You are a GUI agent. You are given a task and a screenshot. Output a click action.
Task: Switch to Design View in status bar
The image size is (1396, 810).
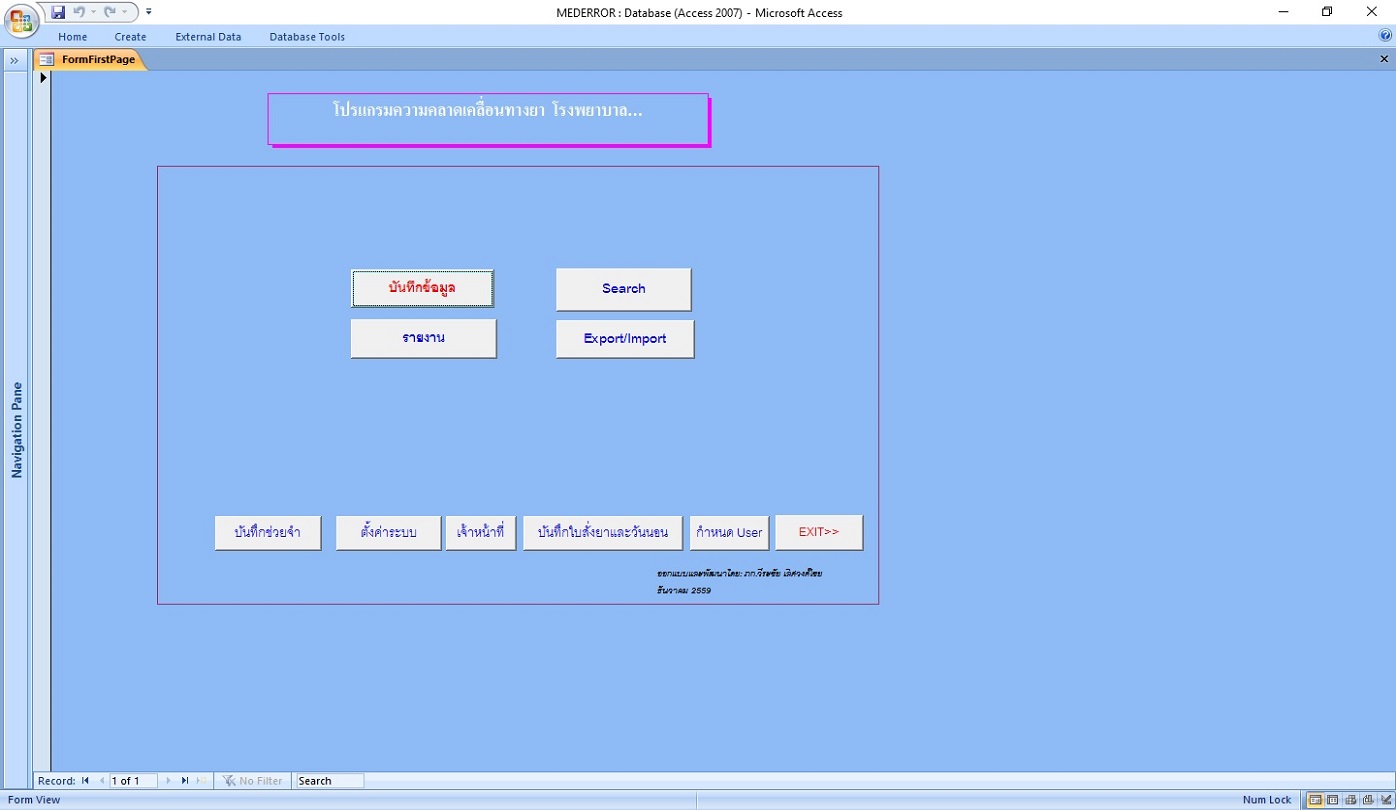pyautogui.click(x=1385, y=800)
